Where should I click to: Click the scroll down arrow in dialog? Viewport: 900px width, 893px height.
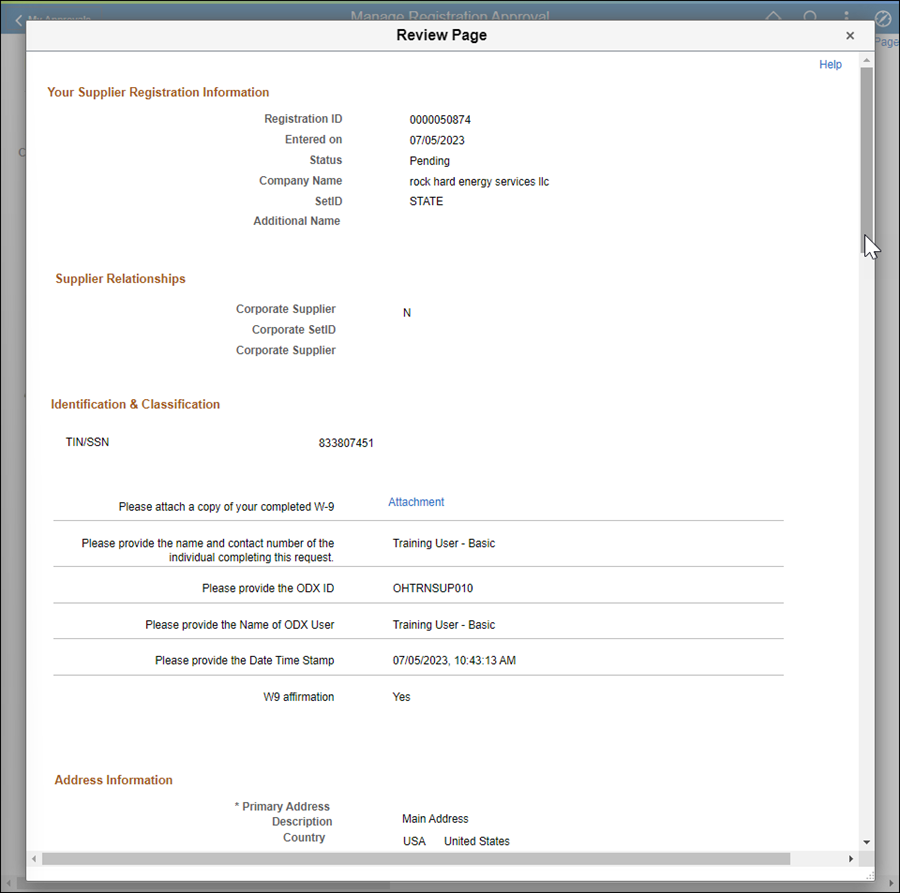[867, 842]
